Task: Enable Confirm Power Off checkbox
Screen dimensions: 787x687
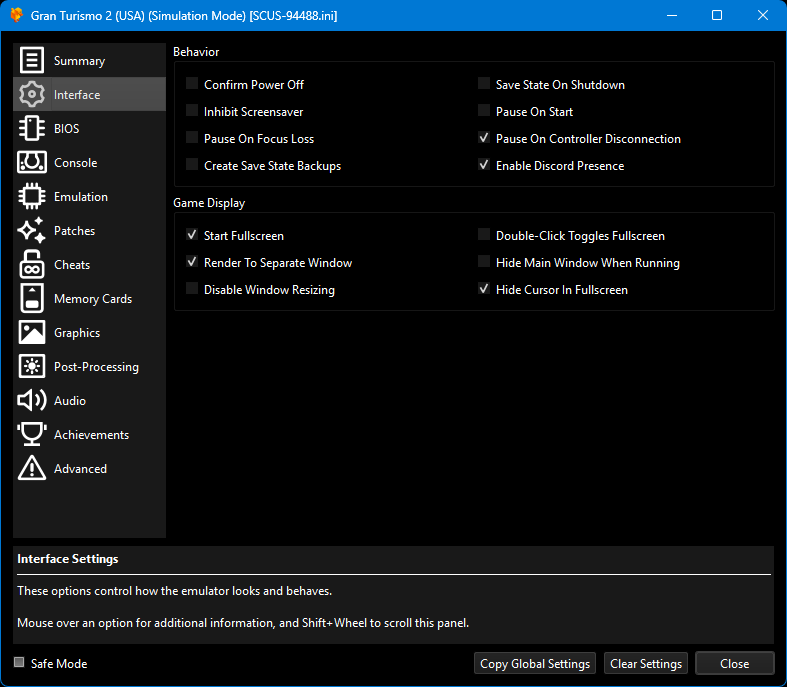Action: (192, 85)
